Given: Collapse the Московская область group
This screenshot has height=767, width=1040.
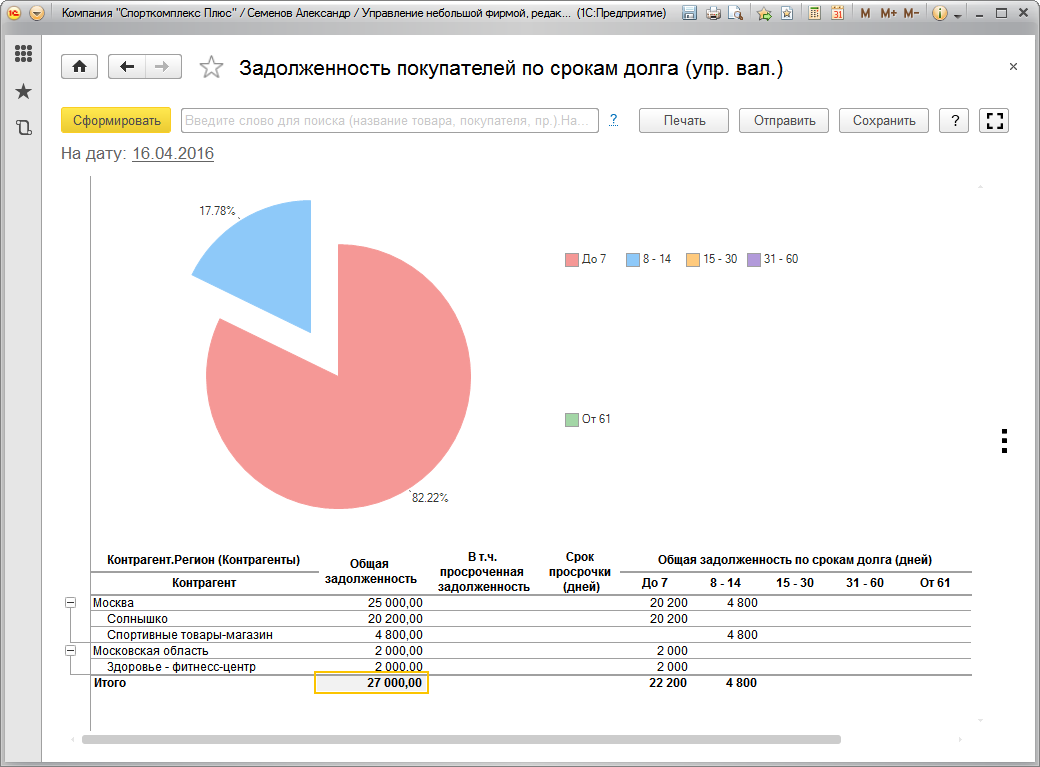Looking at the screenshot, I should (70, 651).
